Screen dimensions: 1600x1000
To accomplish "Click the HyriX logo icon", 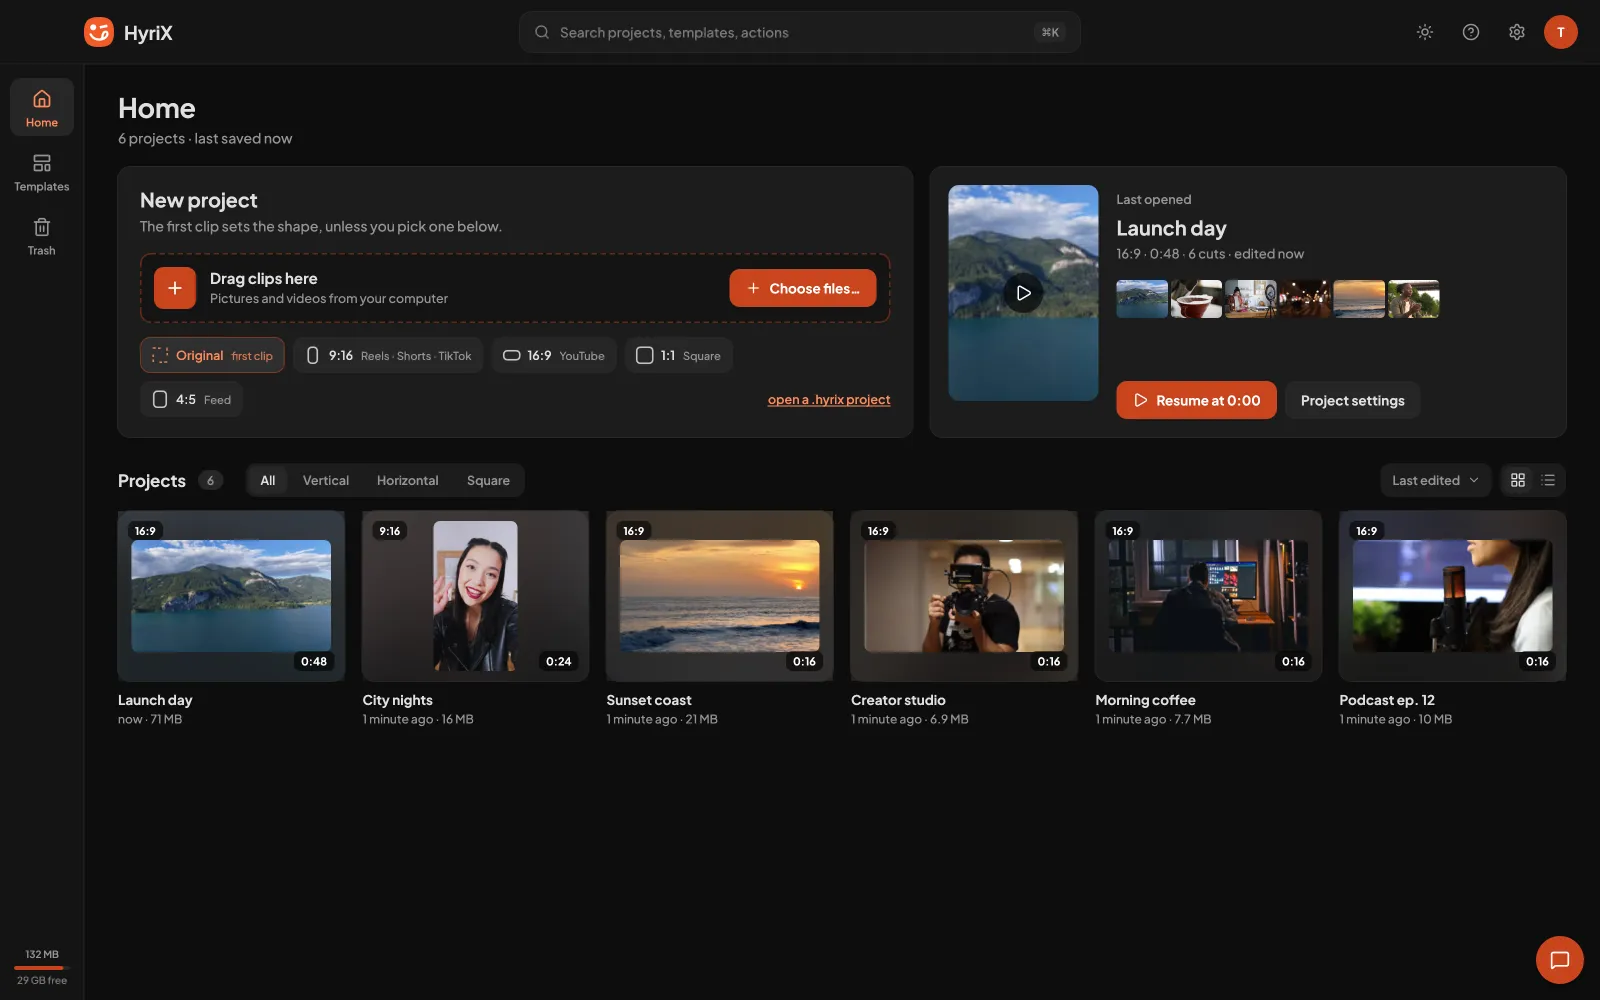I will tap(99, 32).
